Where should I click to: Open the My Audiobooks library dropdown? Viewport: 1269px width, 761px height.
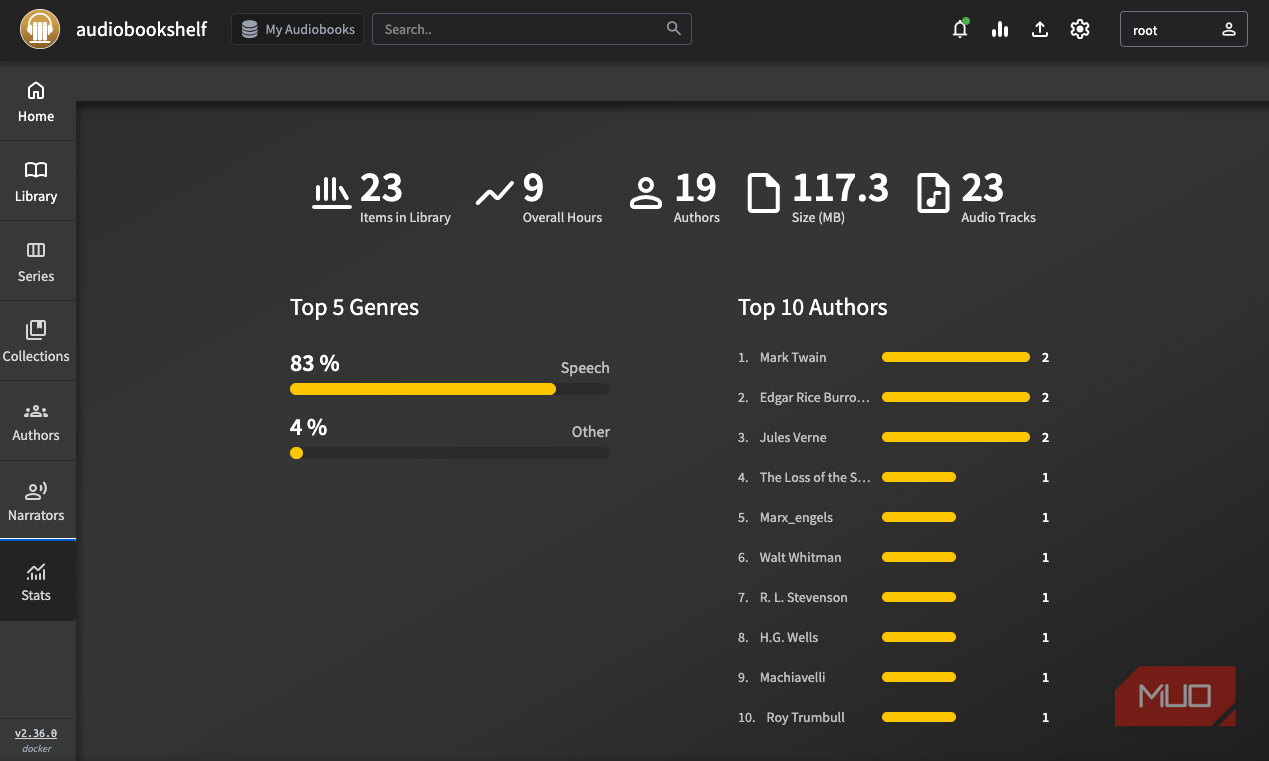(x=297, y=29)
